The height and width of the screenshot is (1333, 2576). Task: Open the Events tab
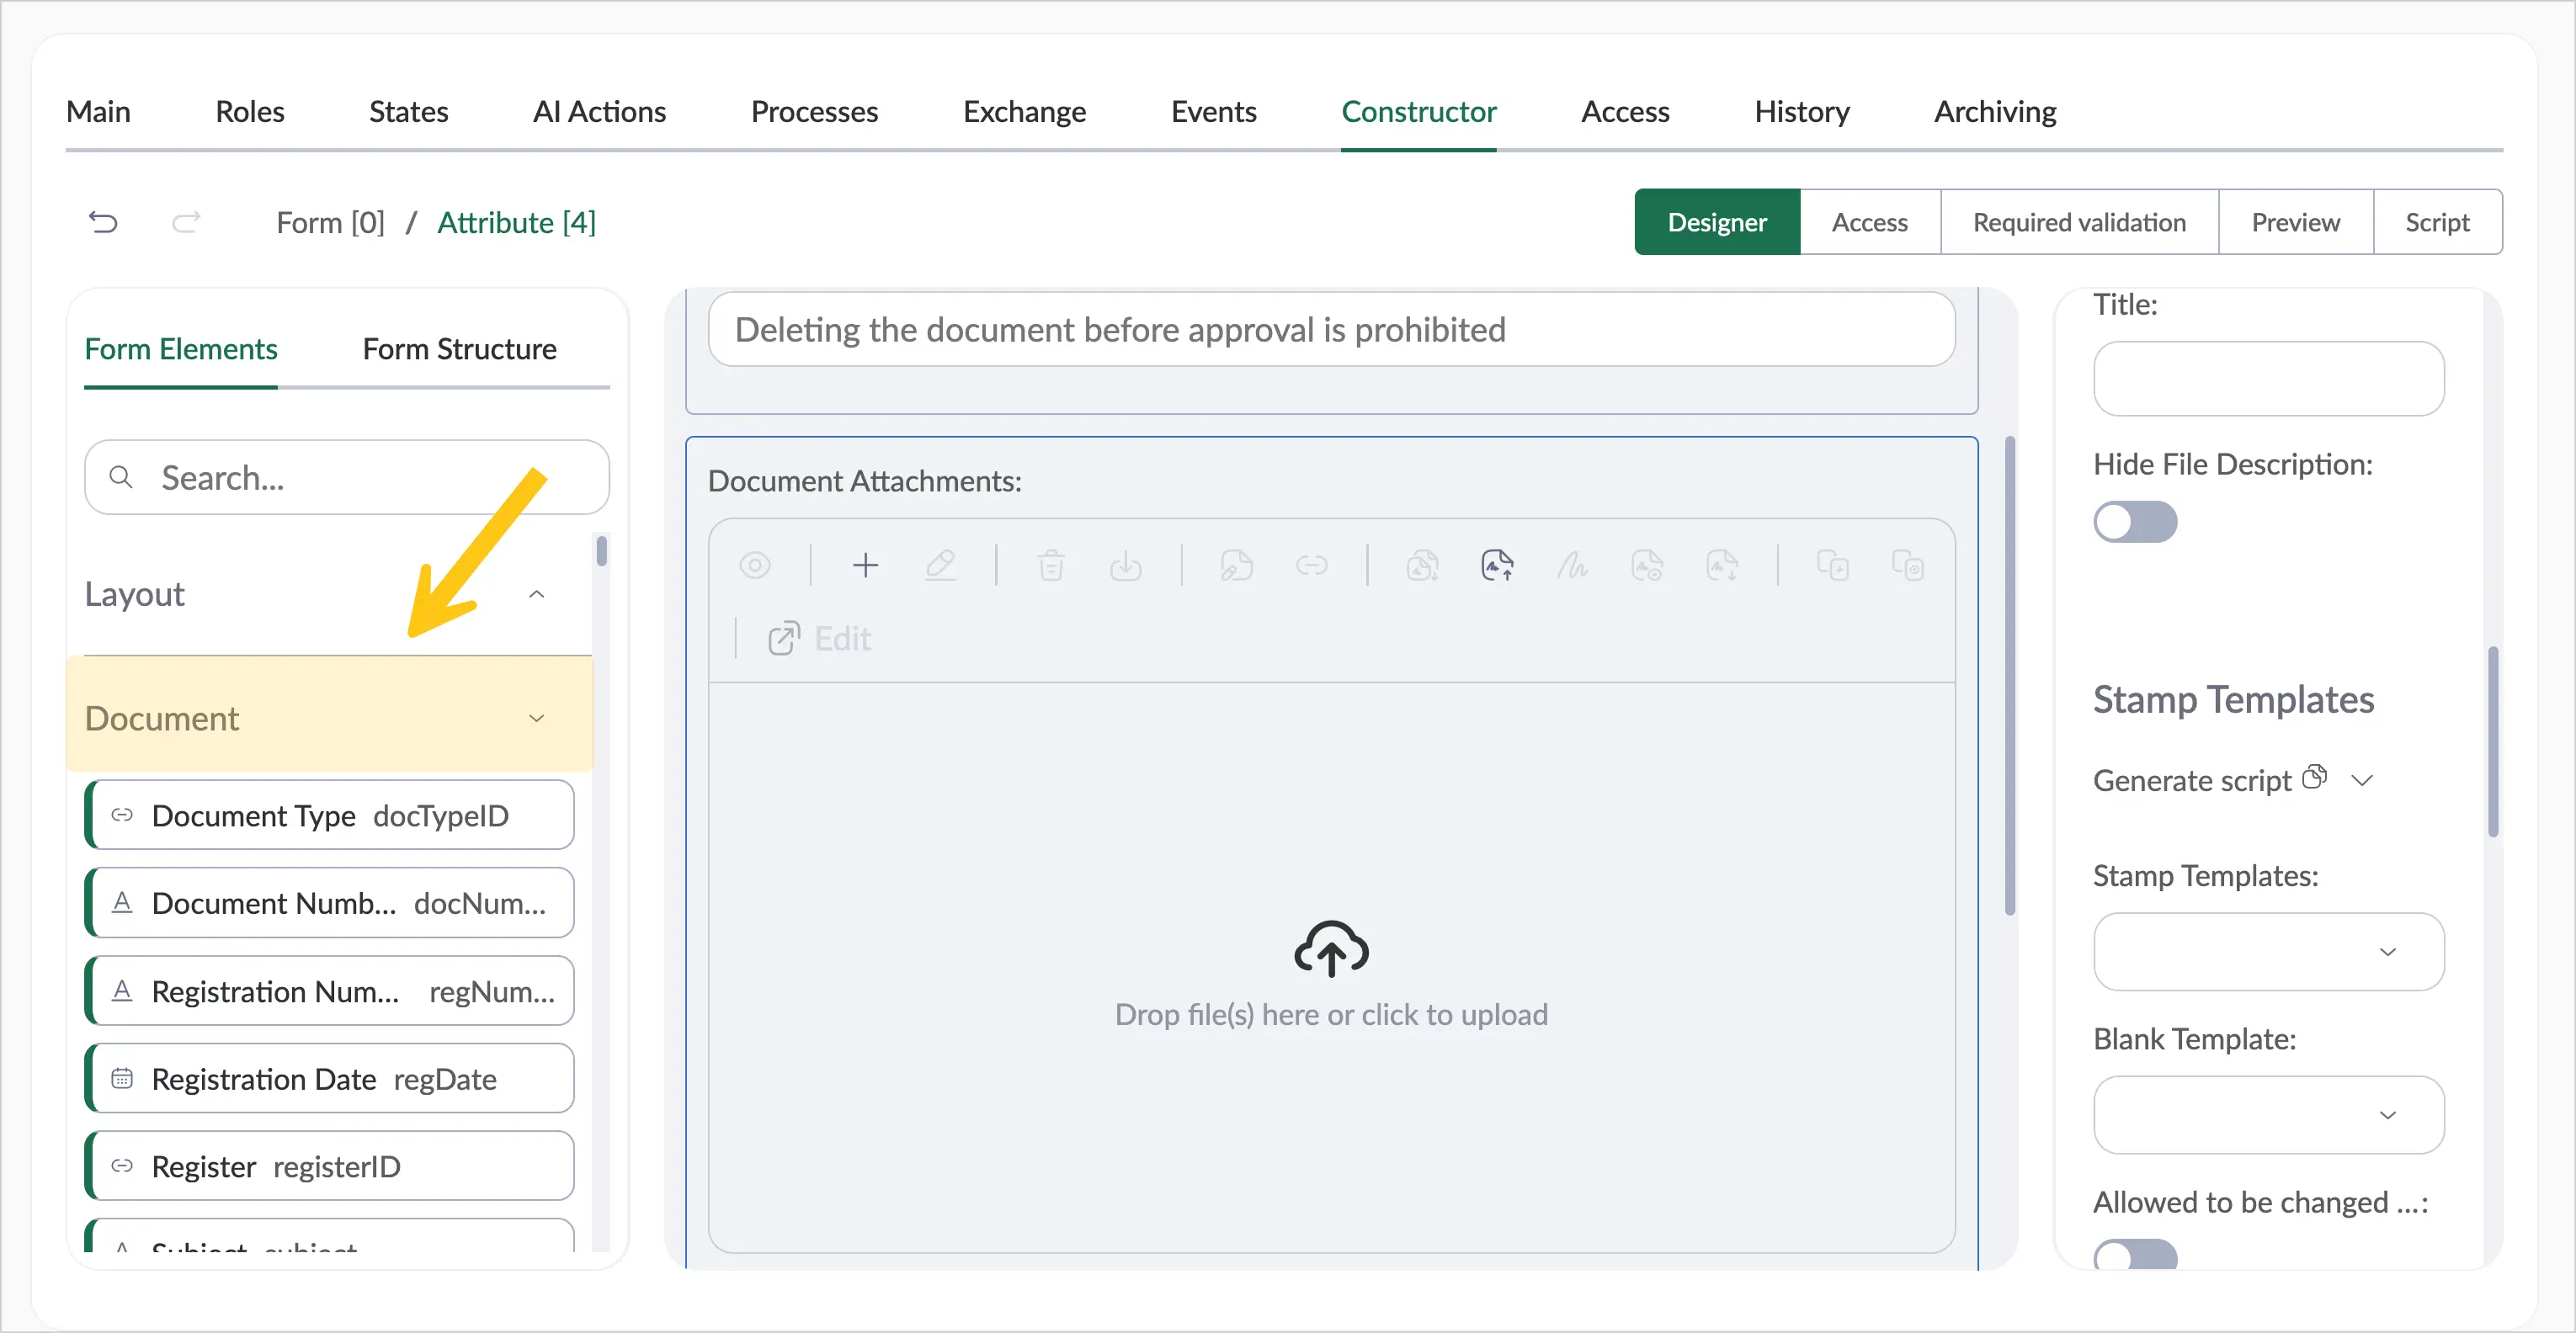click(x=1214, y=112)
